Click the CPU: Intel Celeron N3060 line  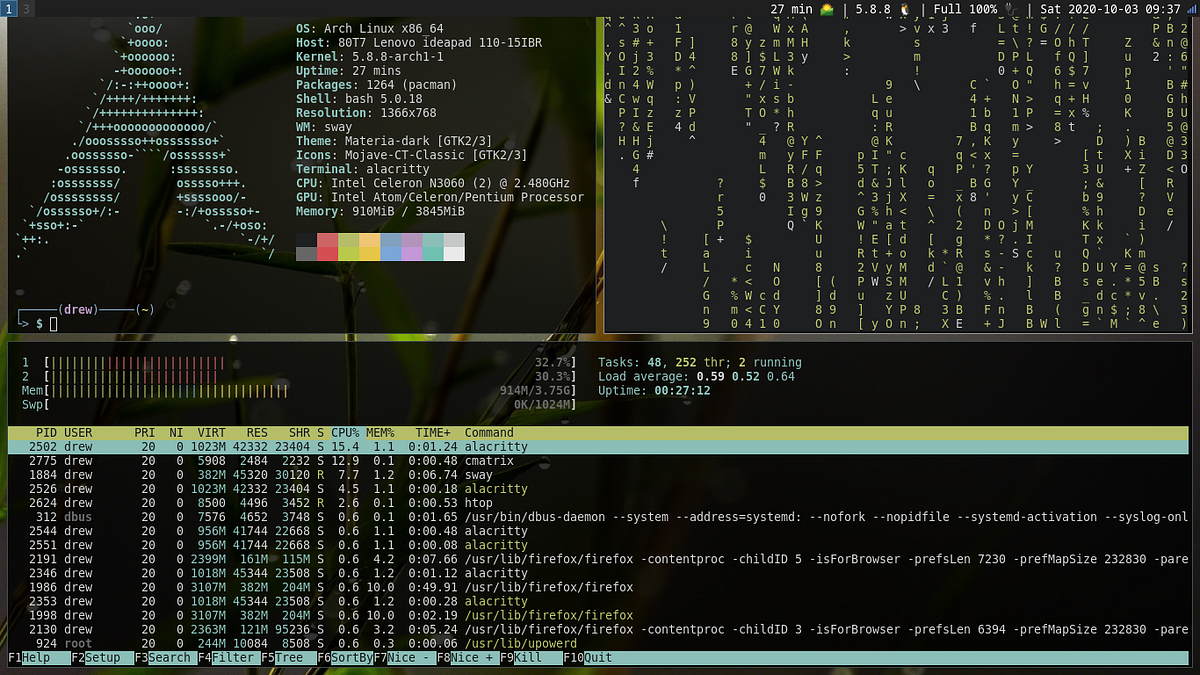[x=433, y=183]
